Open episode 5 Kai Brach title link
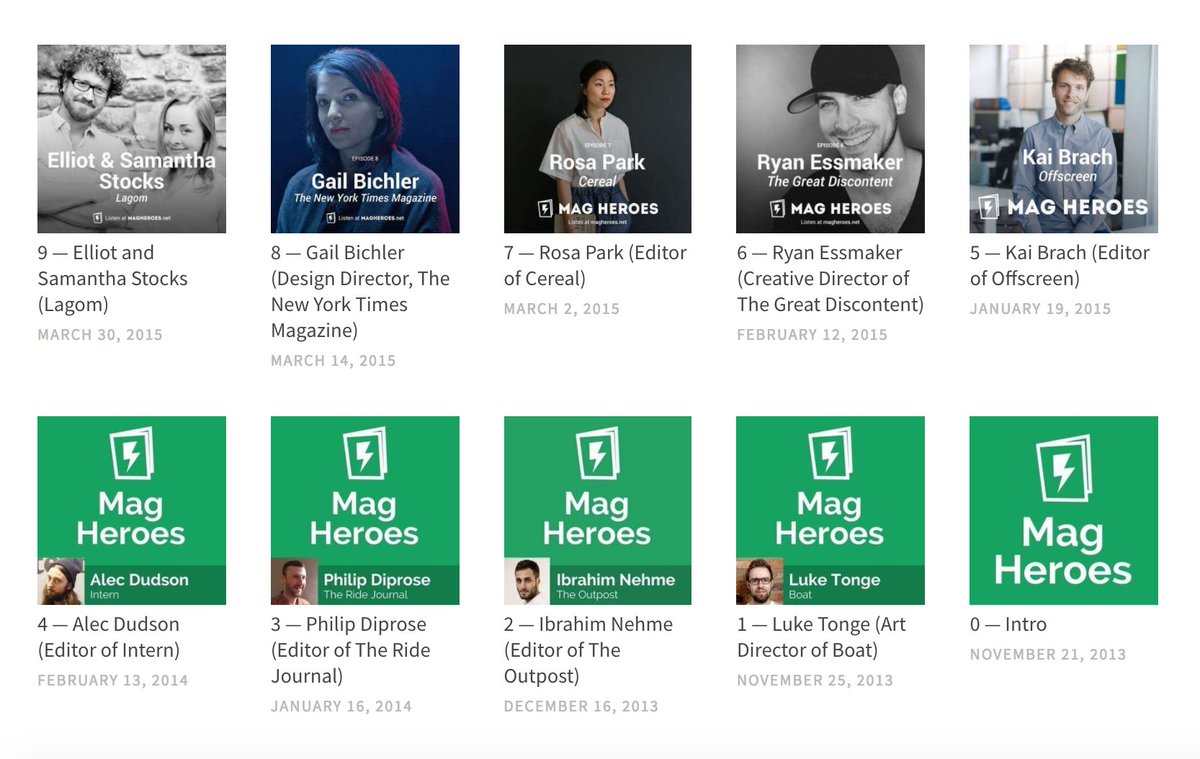Screen dimensions: 1200x759 click(1060, 266)
